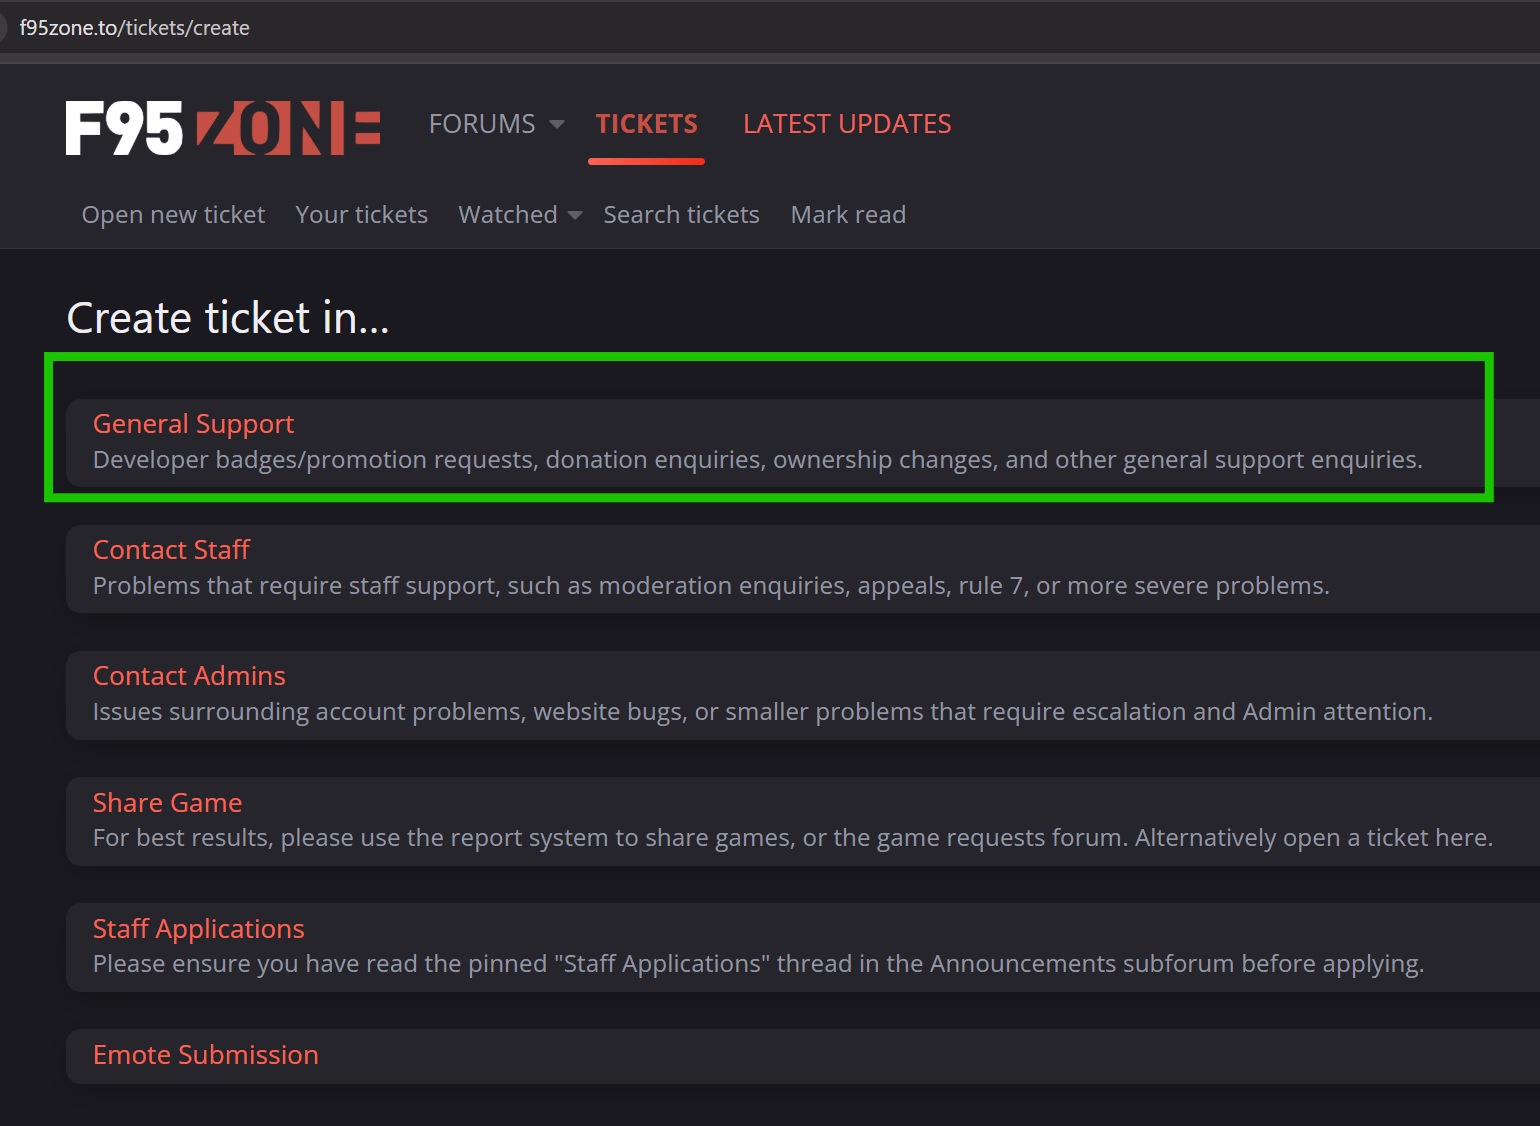Click the Watched menu label

pyautogui.click(x=508, y=215)
